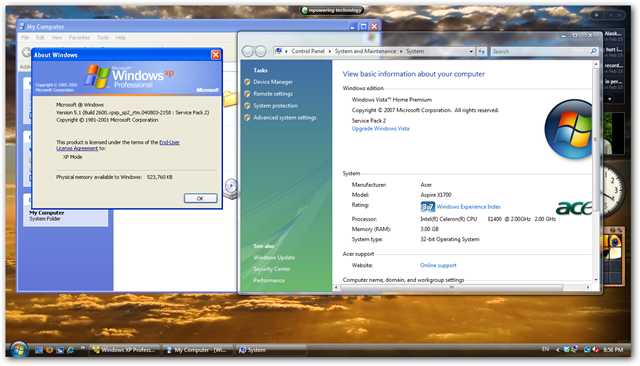
Task: Click Windows XP Professional taskbar button
Action: click(x=123, y=350)
